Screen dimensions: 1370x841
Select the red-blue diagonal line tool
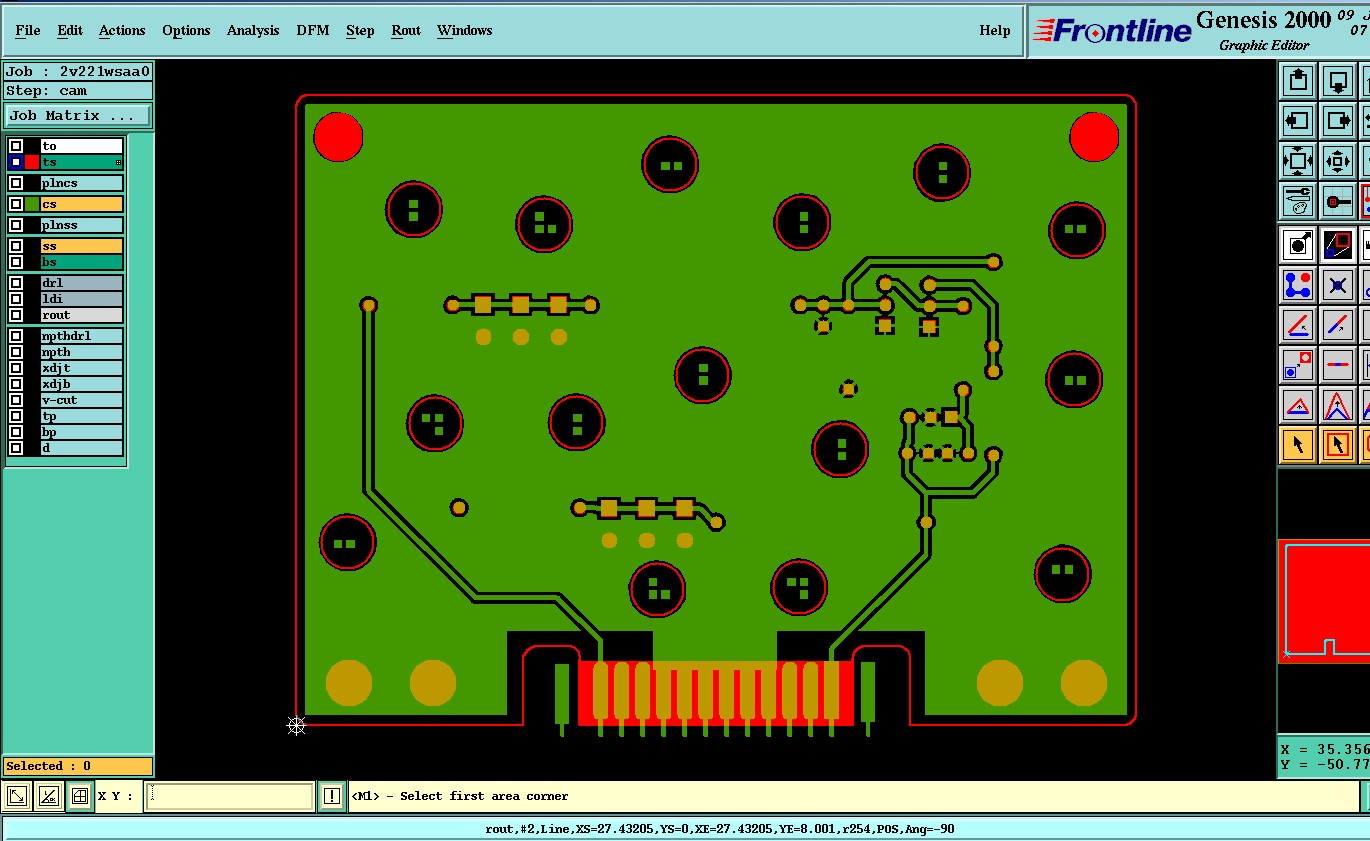tap(1338, 324)
